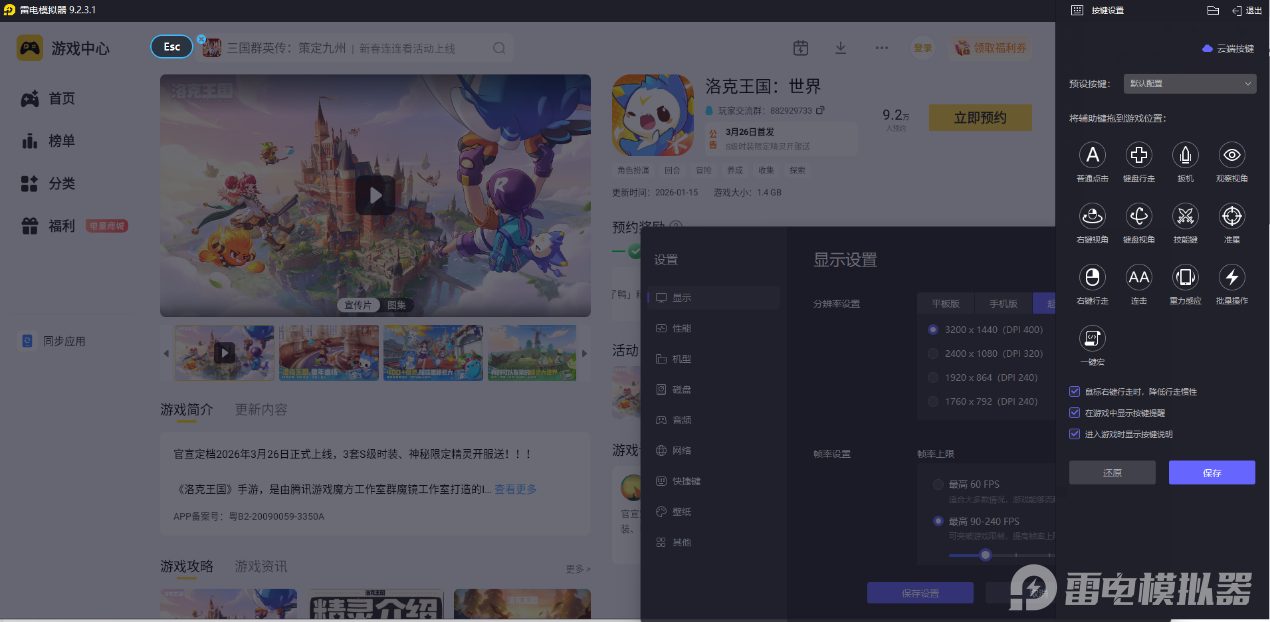
Task: Play the 洛克王国 trailer video
Action: [x=375, y=195]
